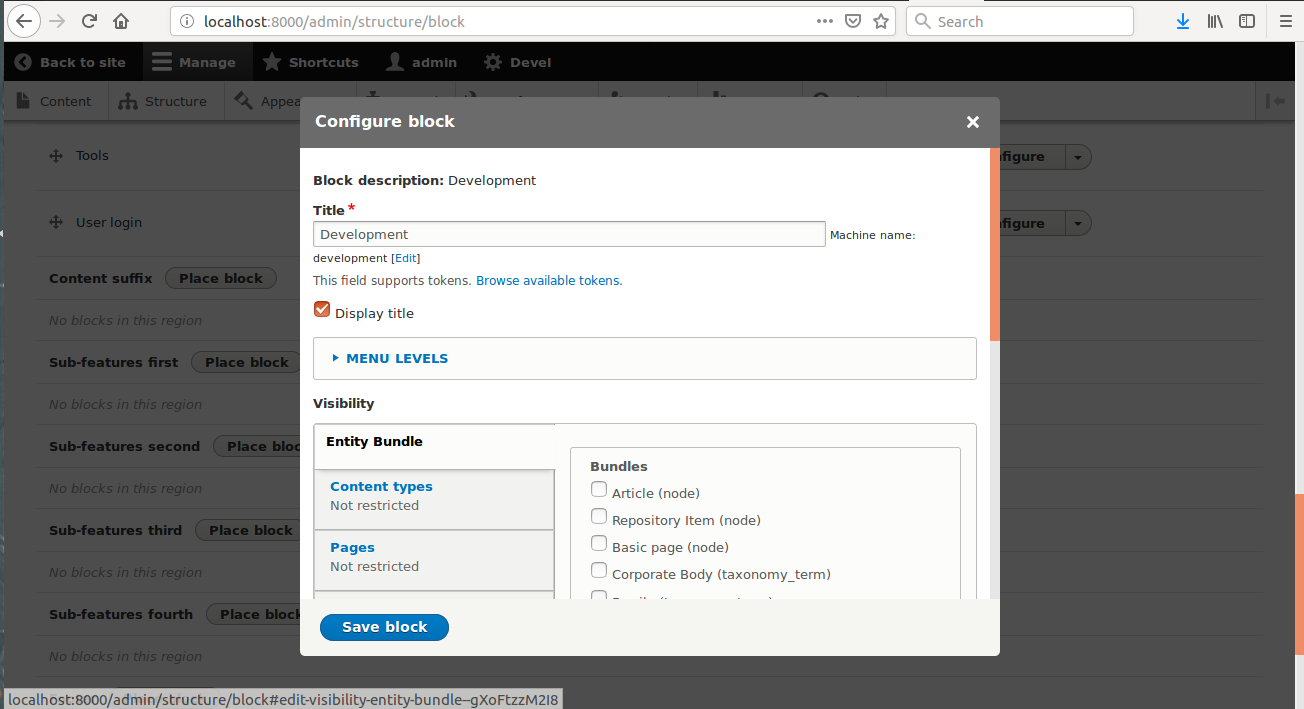Click the Manage icon in the admin toolbar
The image size is (1304, 709).
click(x=161, y=61)
